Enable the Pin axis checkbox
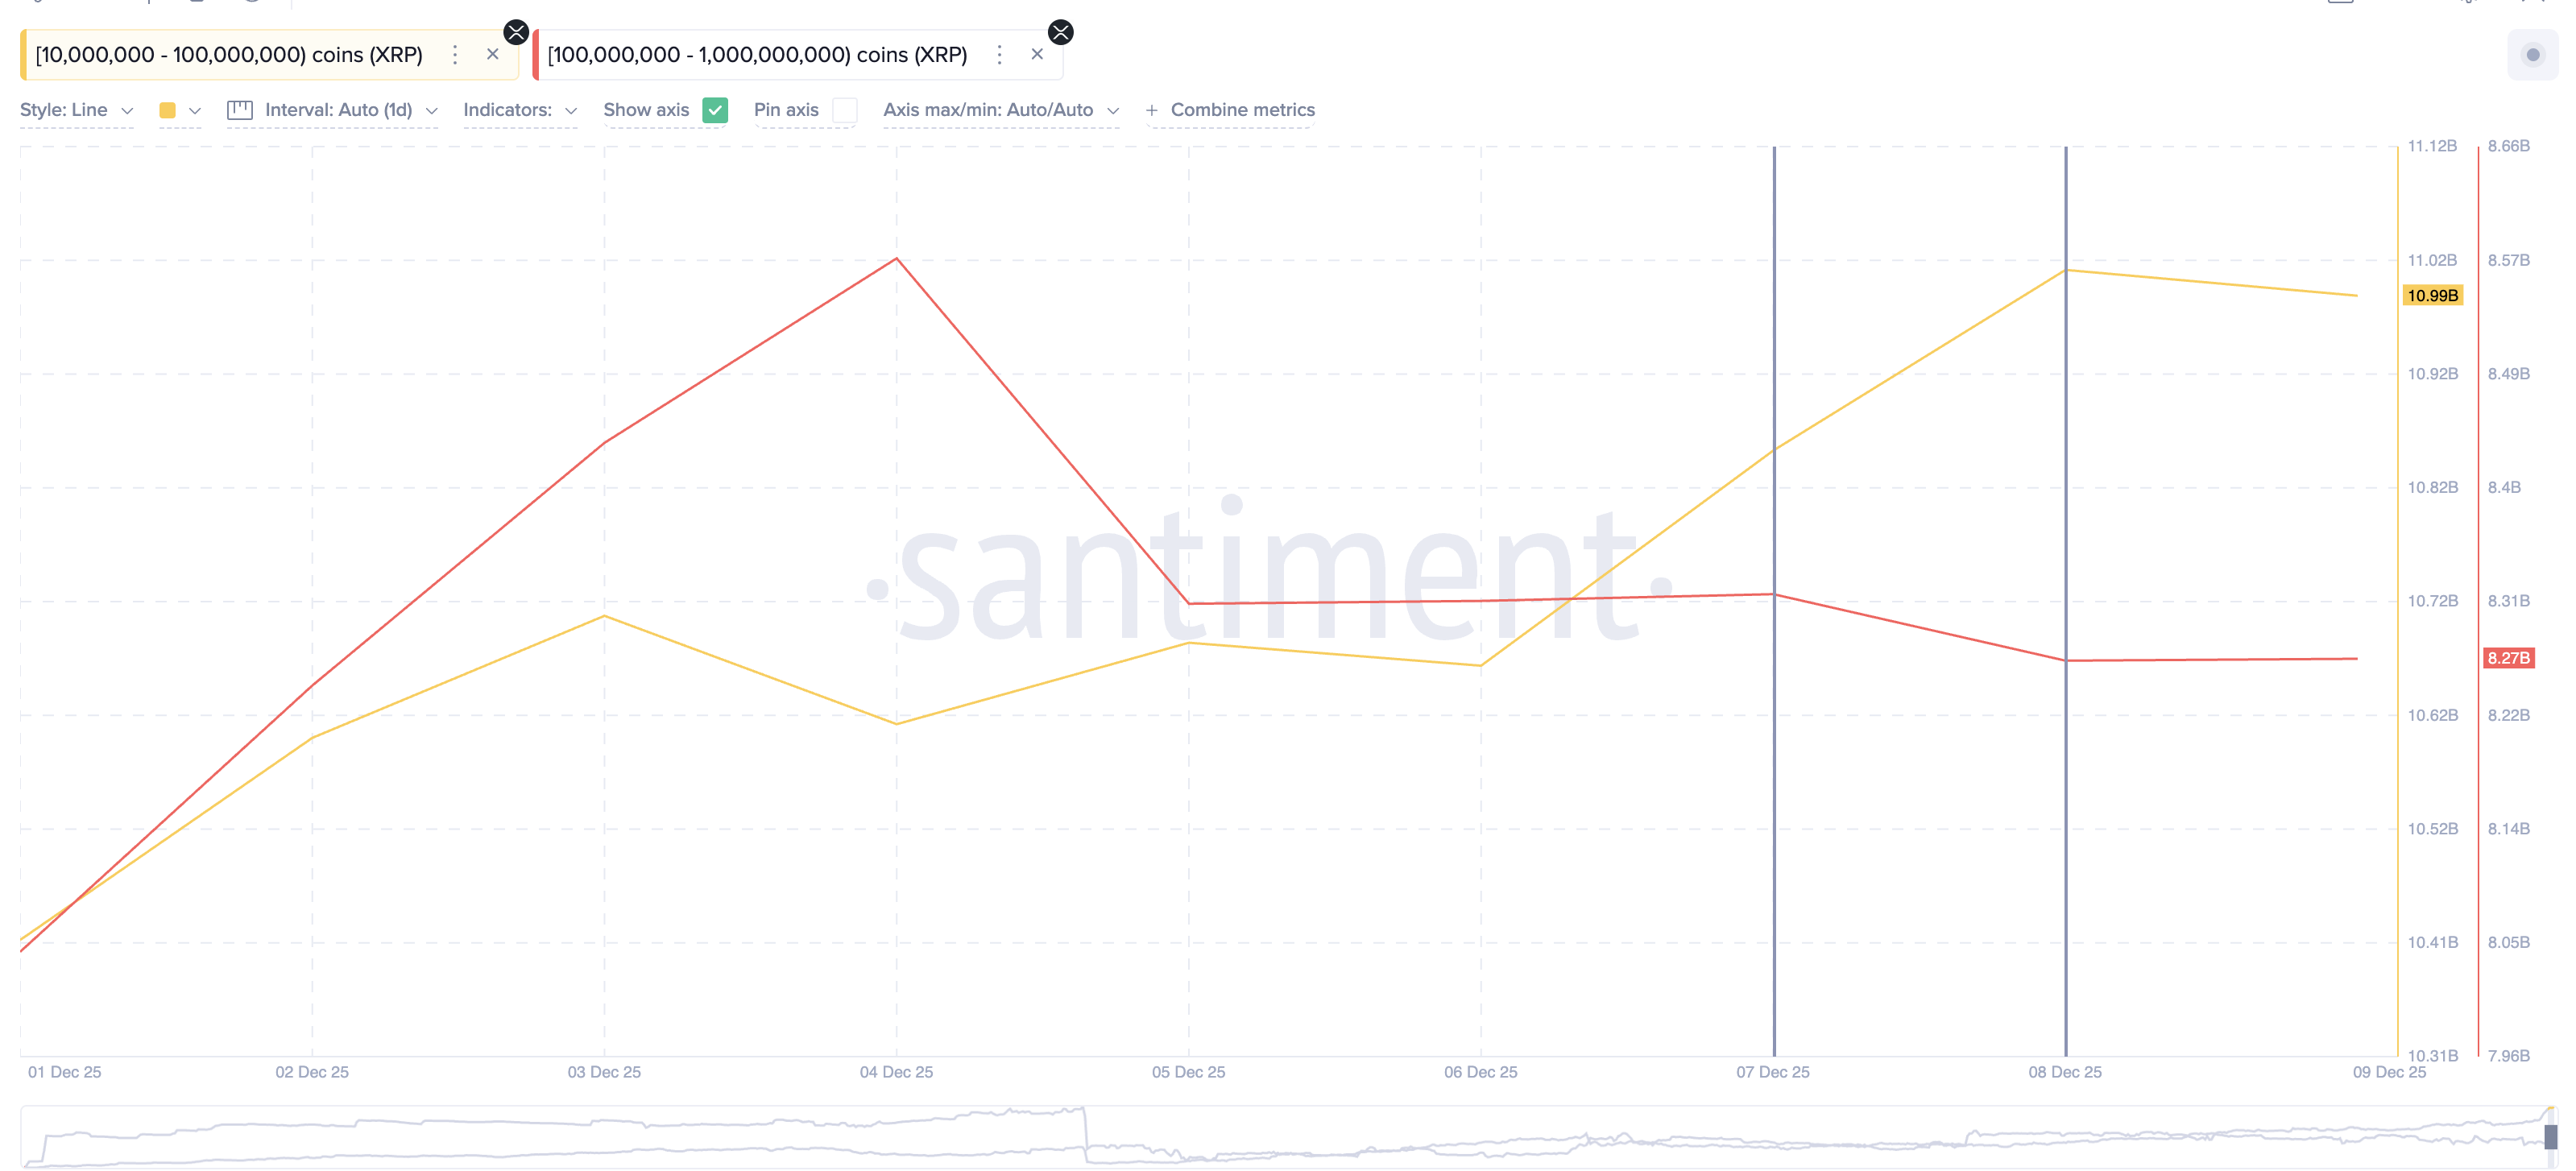 846,110
